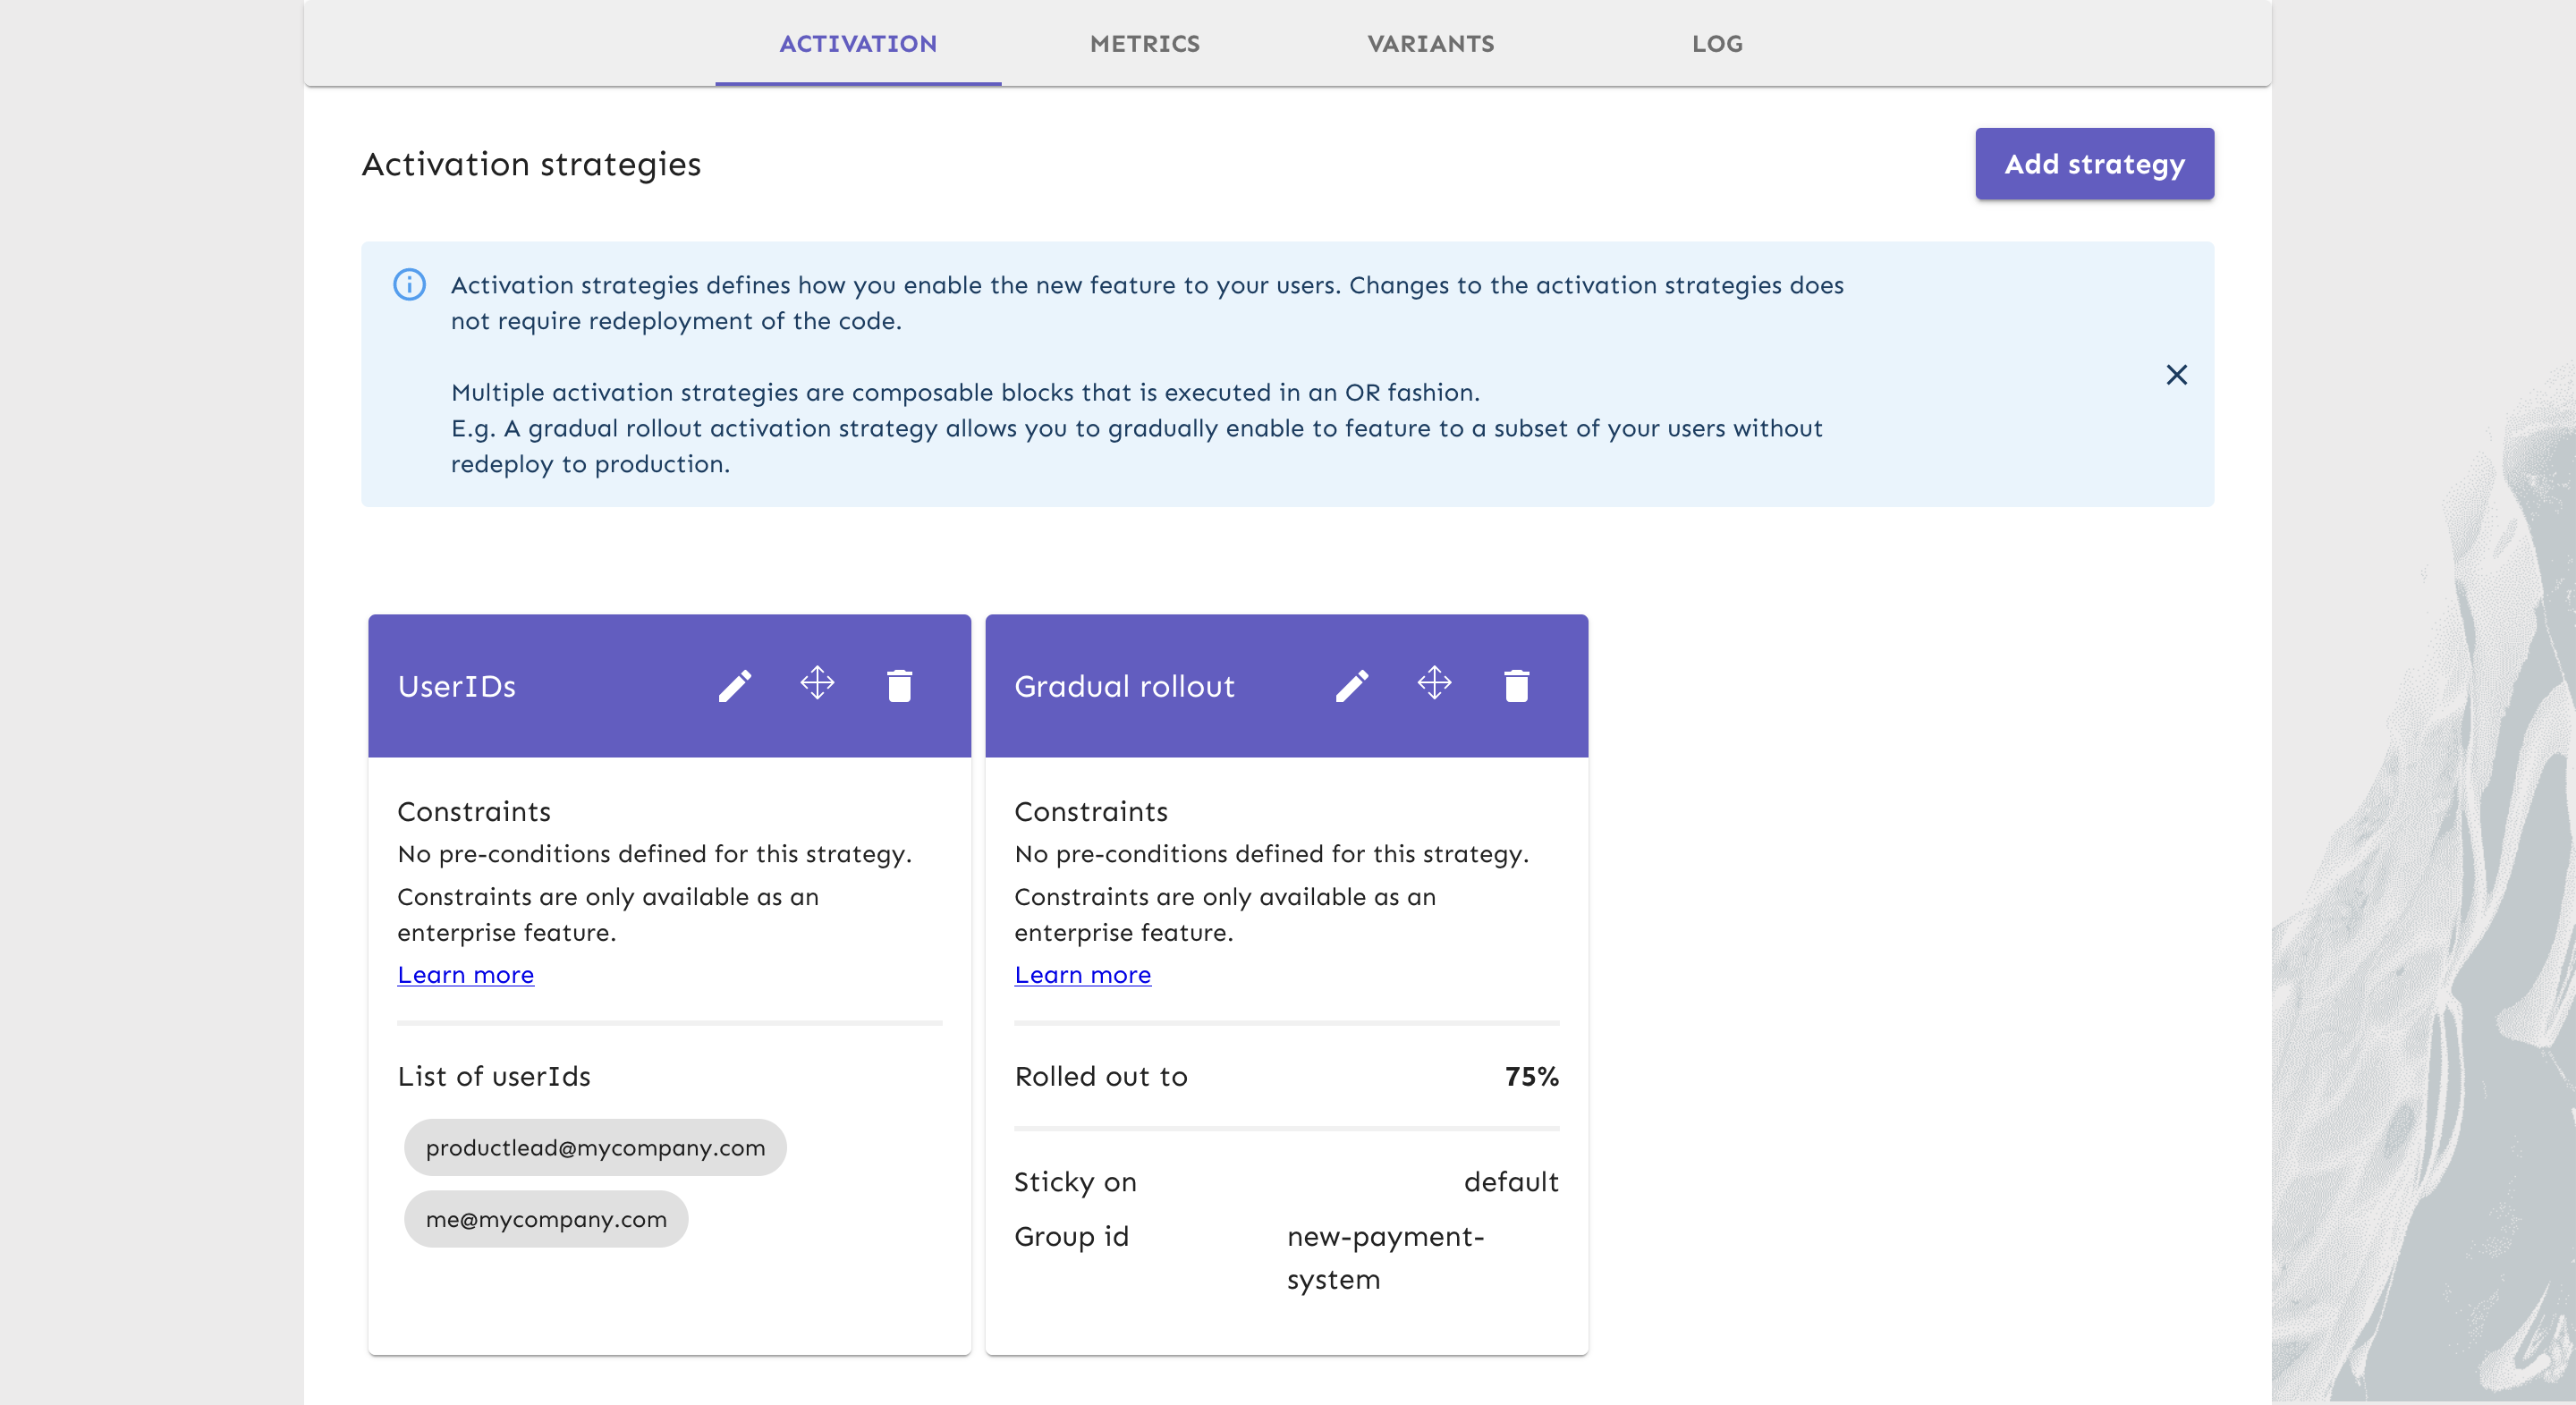This screenshot has height=1405, width=2576.
Task: Click the Group id label
Action: point(1071,1237)
